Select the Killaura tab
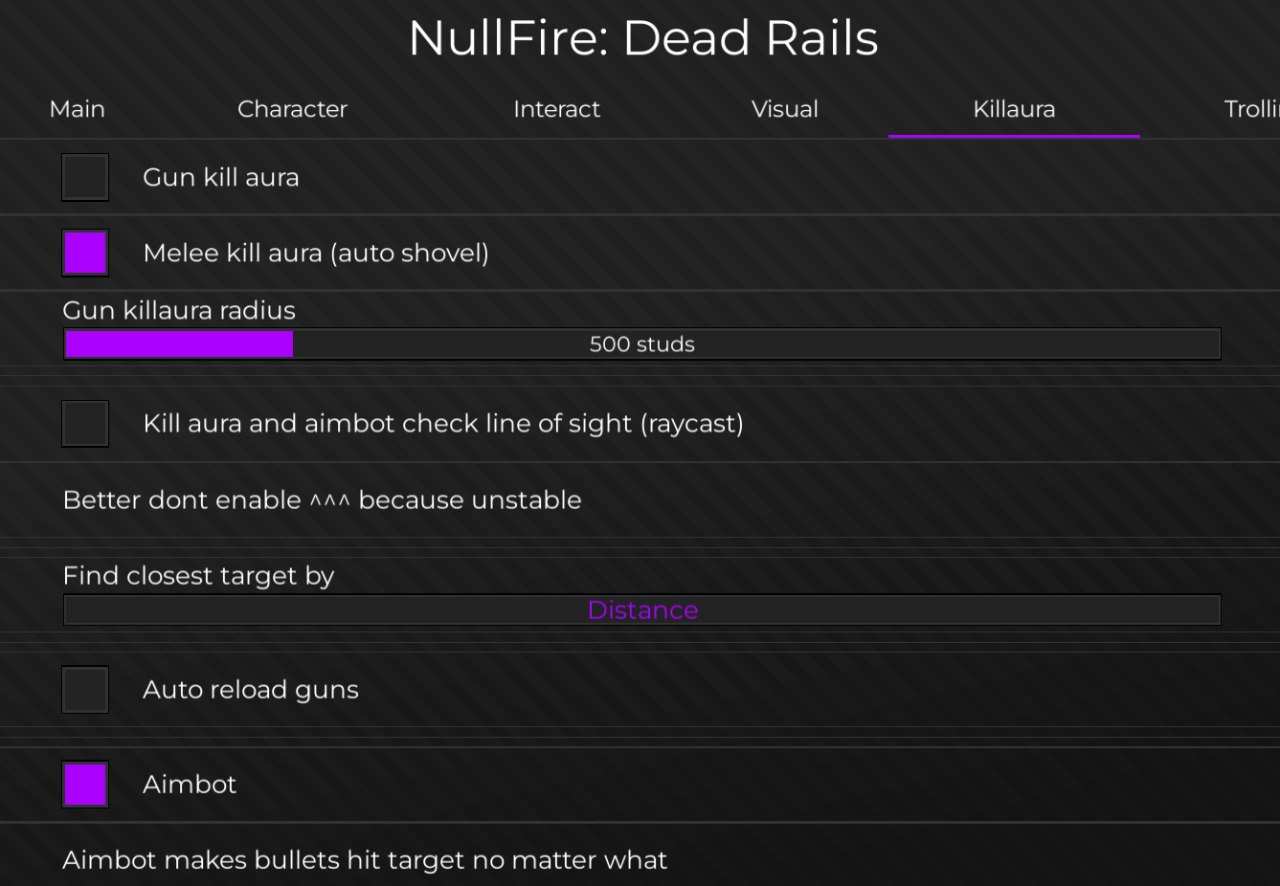Screen dimensions: 1280x886 coord(1014,109)
